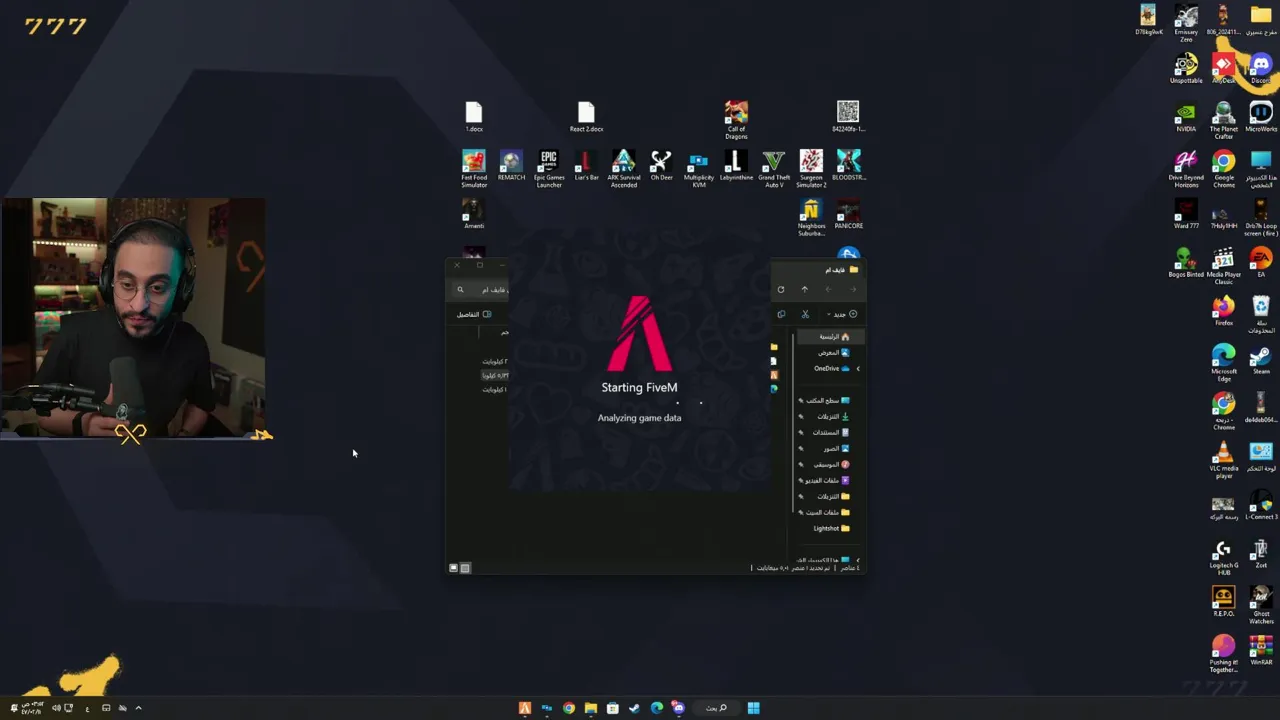Select the Emissary Zero icon

coord(1186,23)
